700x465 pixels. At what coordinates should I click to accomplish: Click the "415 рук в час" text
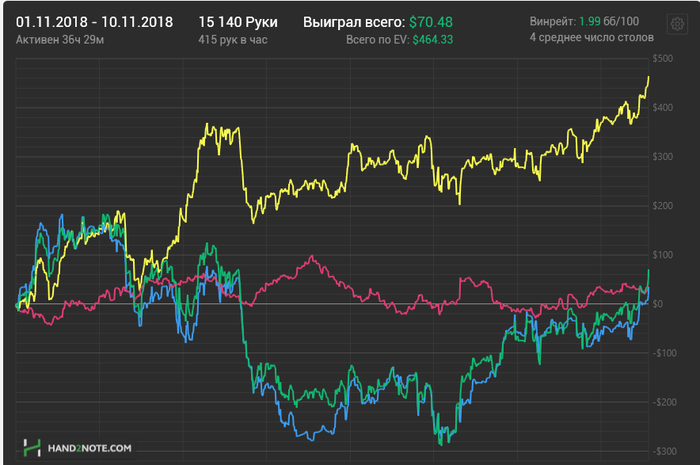tap(233, 40)
